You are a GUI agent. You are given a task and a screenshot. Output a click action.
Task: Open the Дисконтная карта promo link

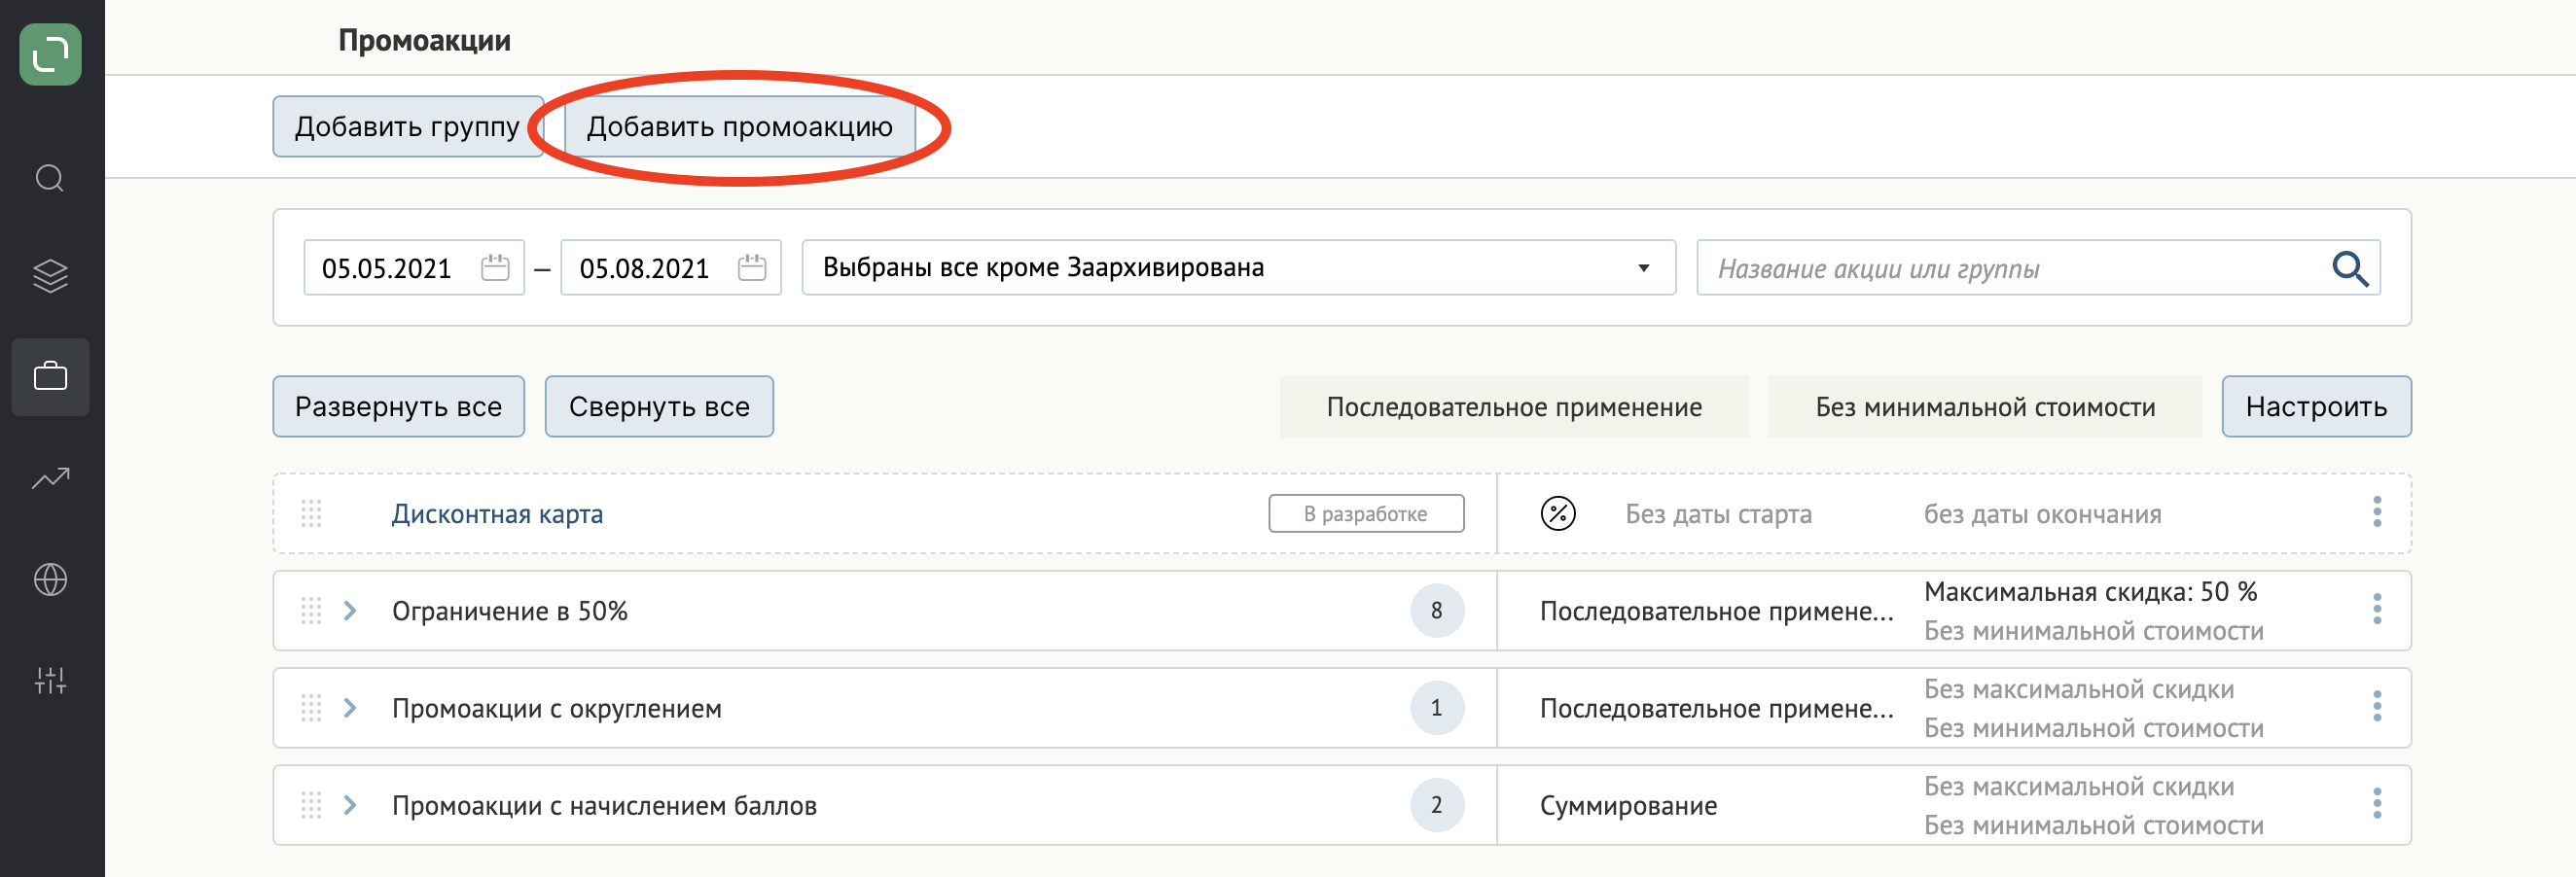(x=497, y=514)
